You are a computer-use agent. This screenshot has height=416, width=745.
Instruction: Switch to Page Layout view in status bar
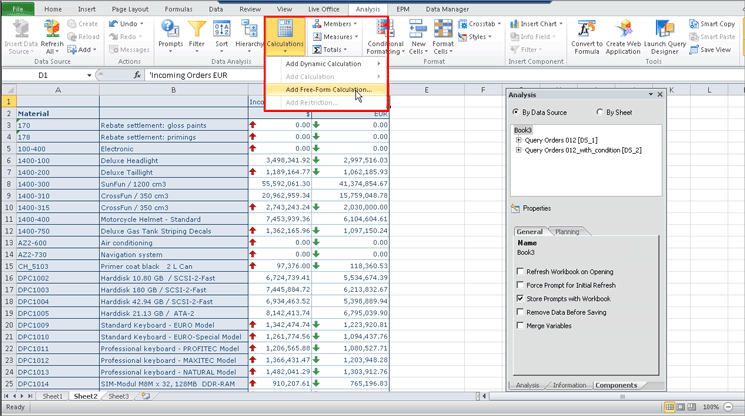tap(680, 407)
